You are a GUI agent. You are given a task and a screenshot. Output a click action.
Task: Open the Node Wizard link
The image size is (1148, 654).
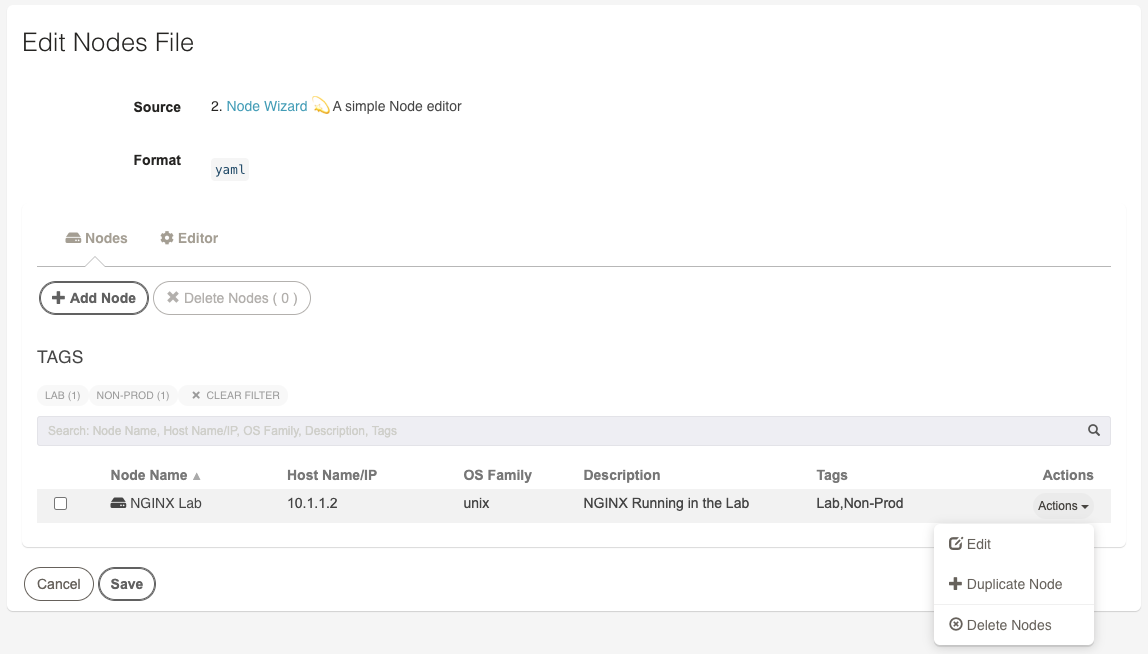tap(266, 106)
